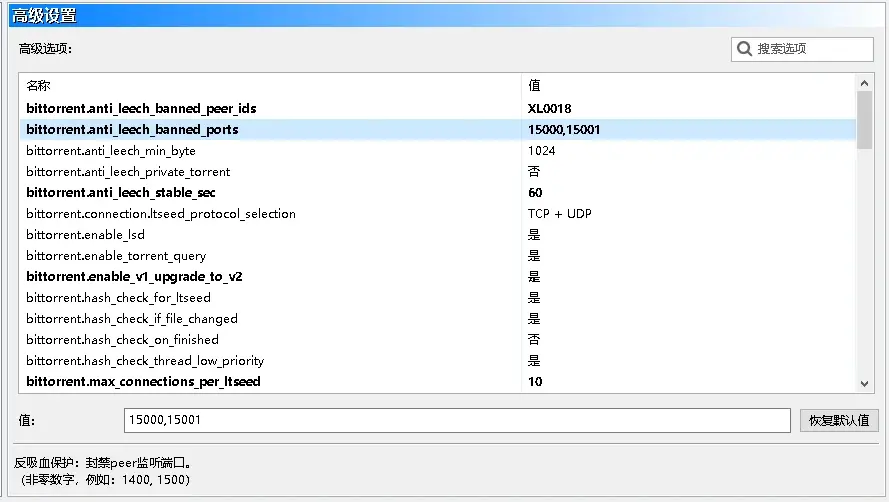Type in the 搜索选项 search box

coord(810,49)
